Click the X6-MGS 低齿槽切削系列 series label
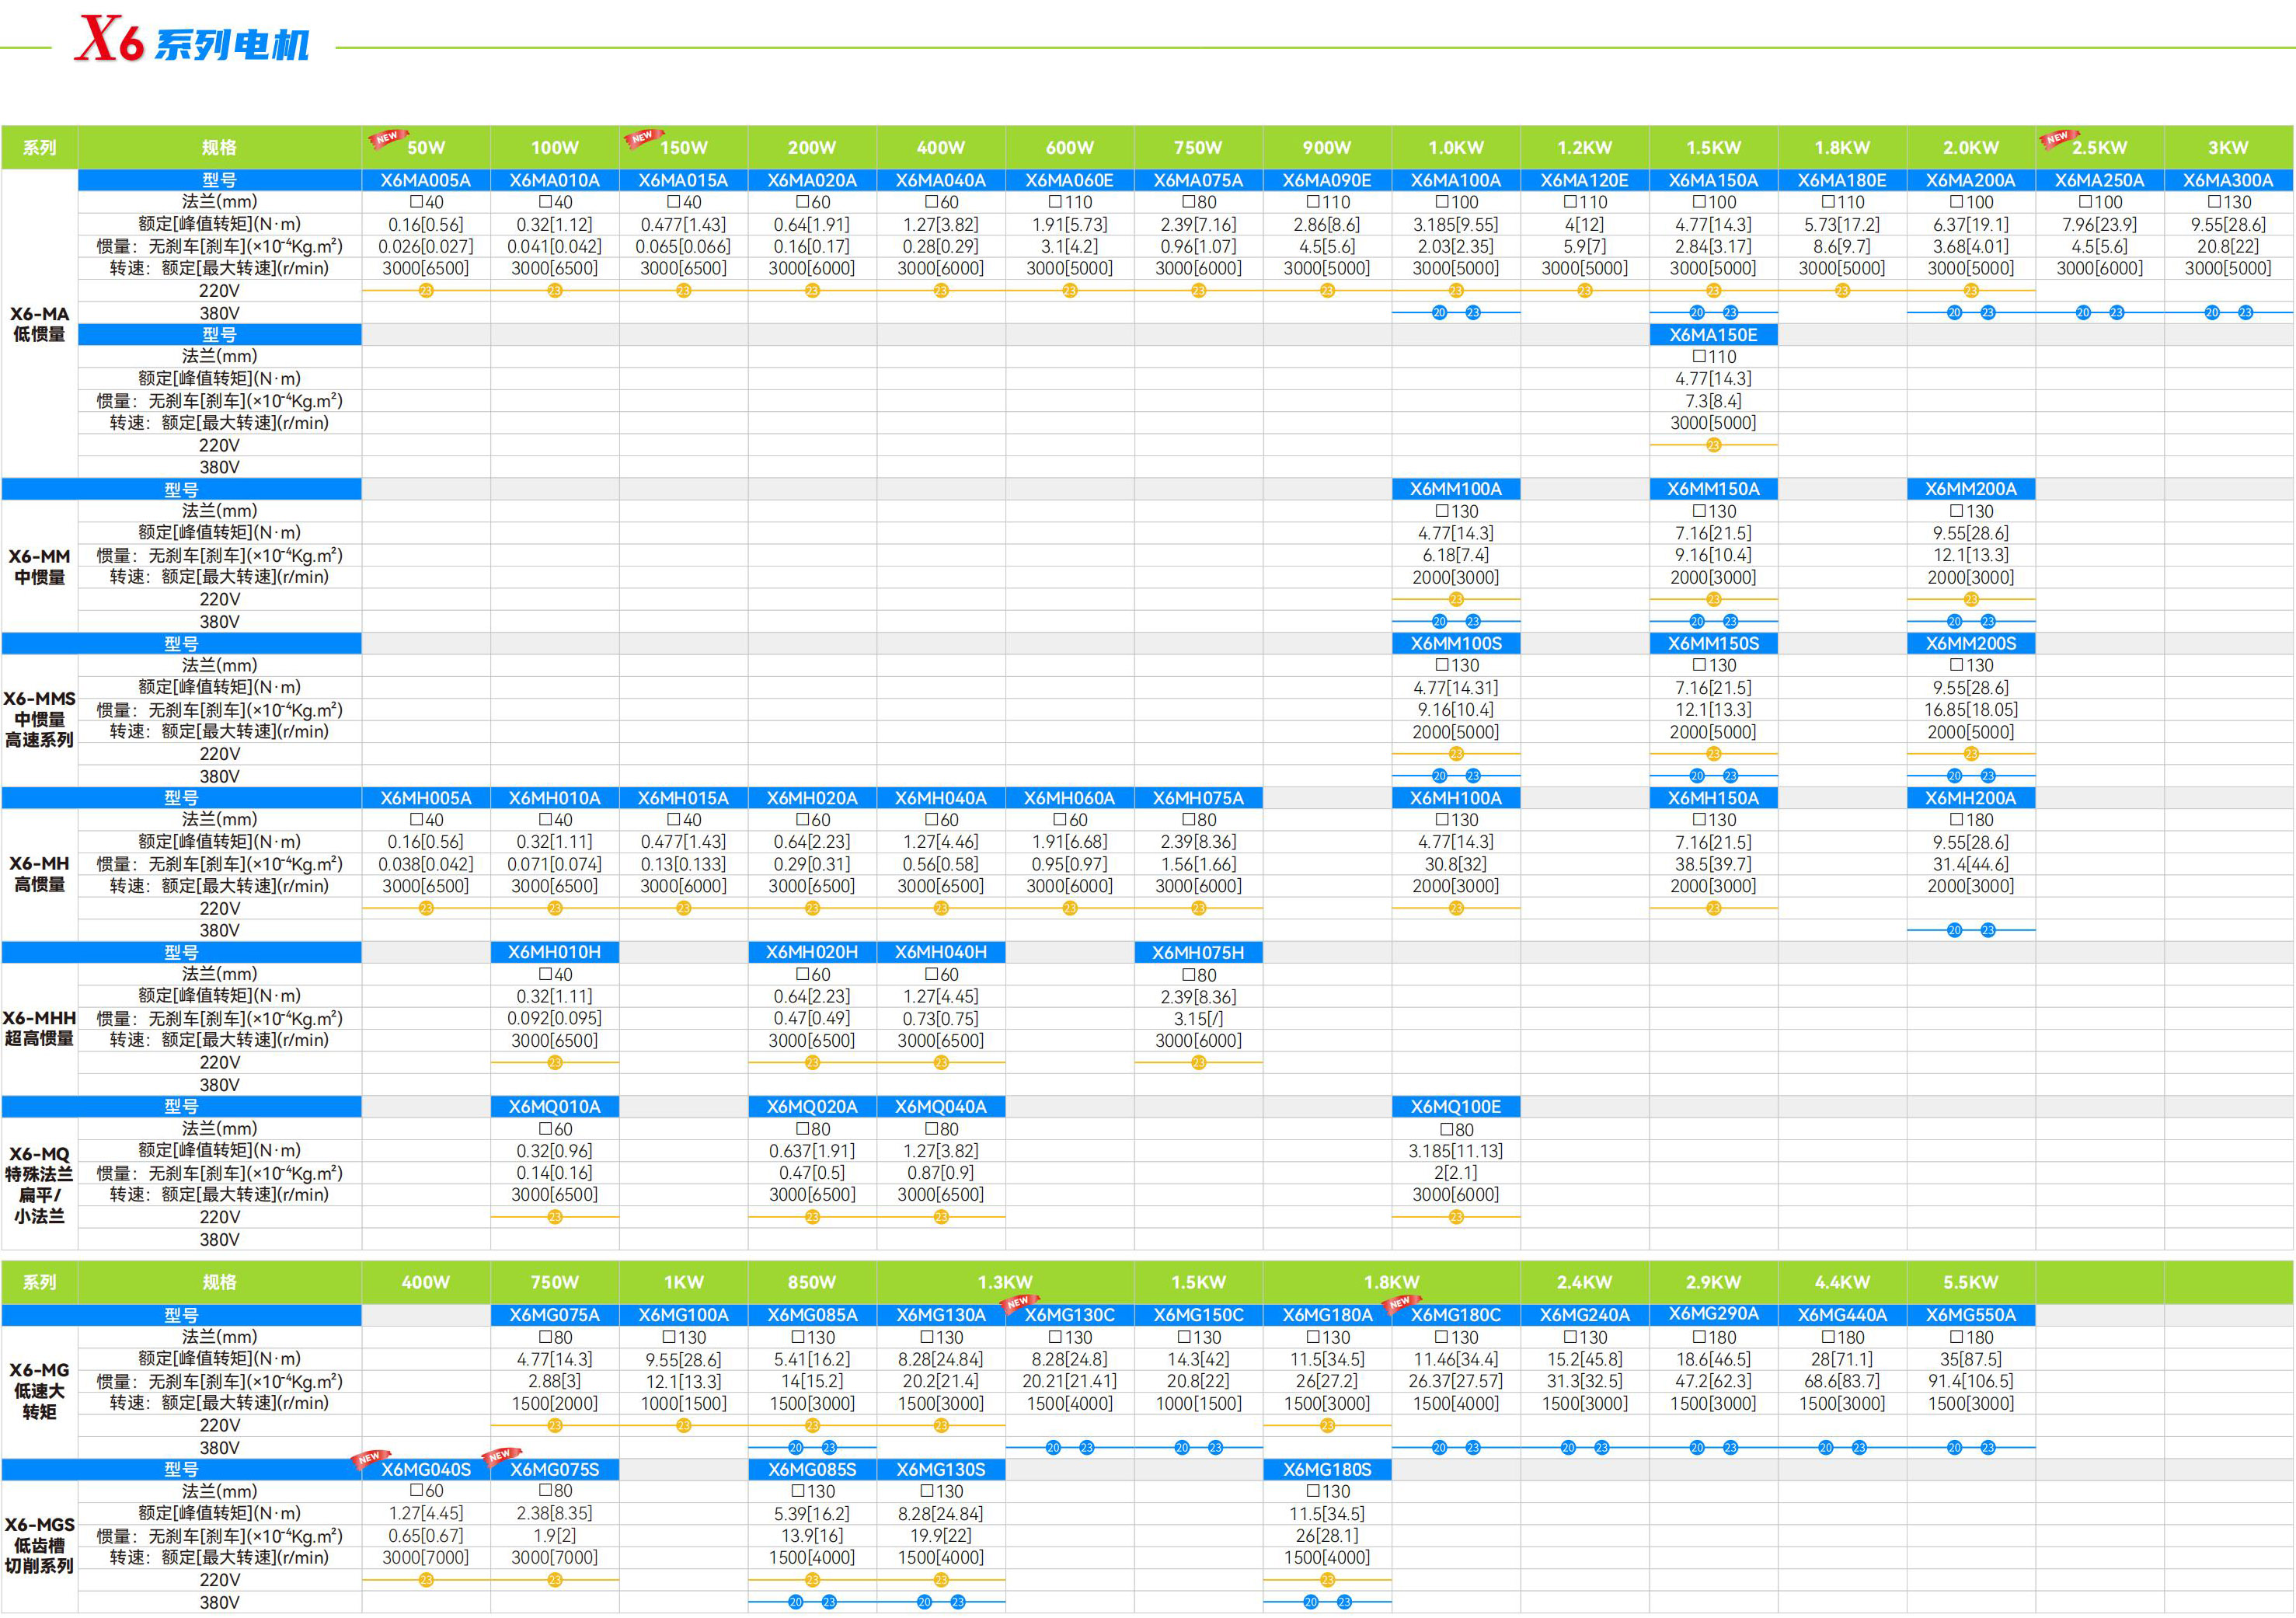Viewport: 2296px width, 1618px height. pyautogui.click(x=40, y=1545)
